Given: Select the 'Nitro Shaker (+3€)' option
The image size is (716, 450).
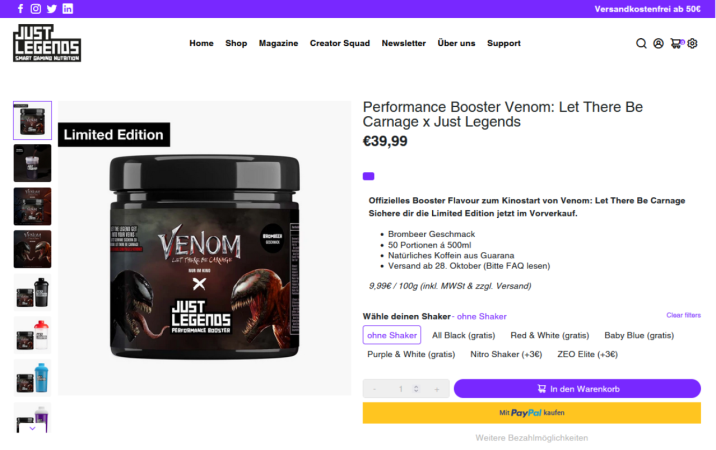Looking at the screenshot, I should coord(506,355).
